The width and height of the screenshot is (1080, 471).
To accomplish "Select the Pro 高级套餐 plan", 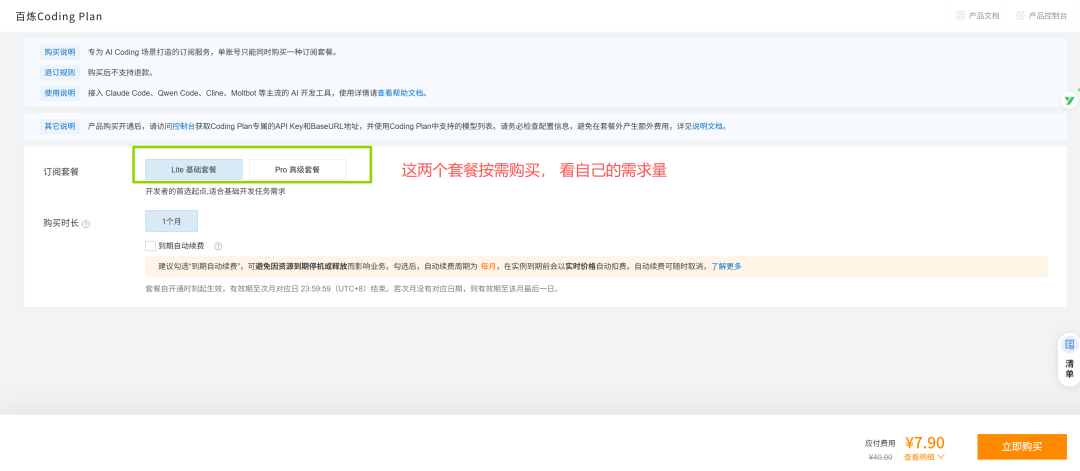I will coord(297,169).
